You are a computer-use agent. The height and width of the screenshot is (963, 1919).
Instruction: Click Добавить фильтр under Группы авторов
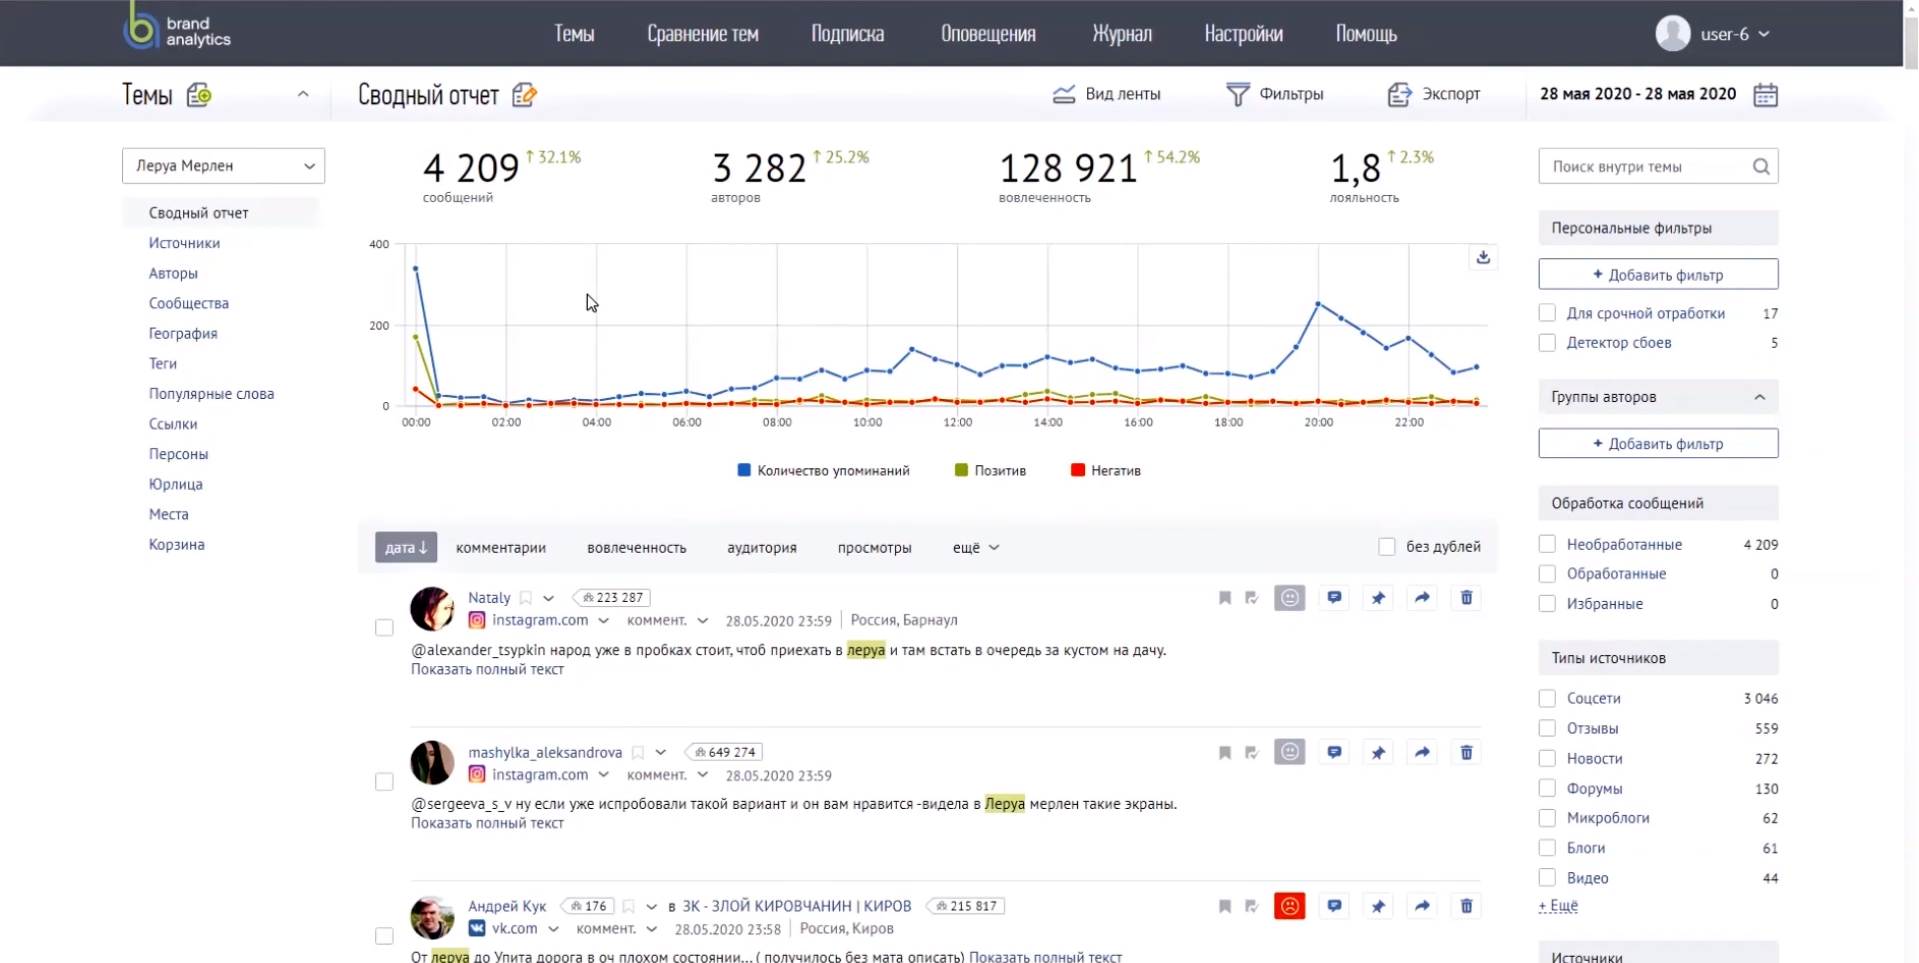[1658, 443]
